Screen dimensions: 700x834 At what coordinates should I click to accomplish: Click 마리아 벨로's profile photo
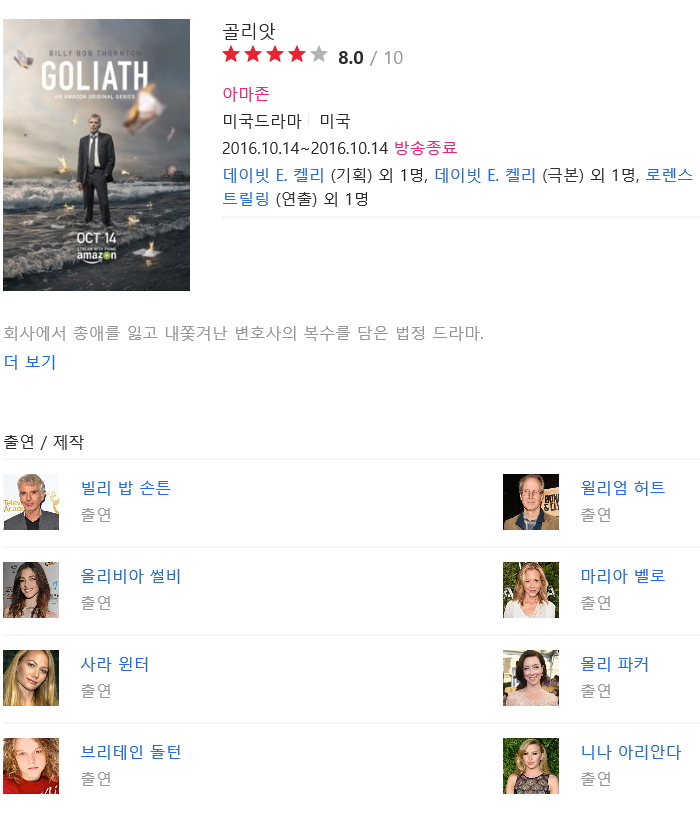pos(531,590)
